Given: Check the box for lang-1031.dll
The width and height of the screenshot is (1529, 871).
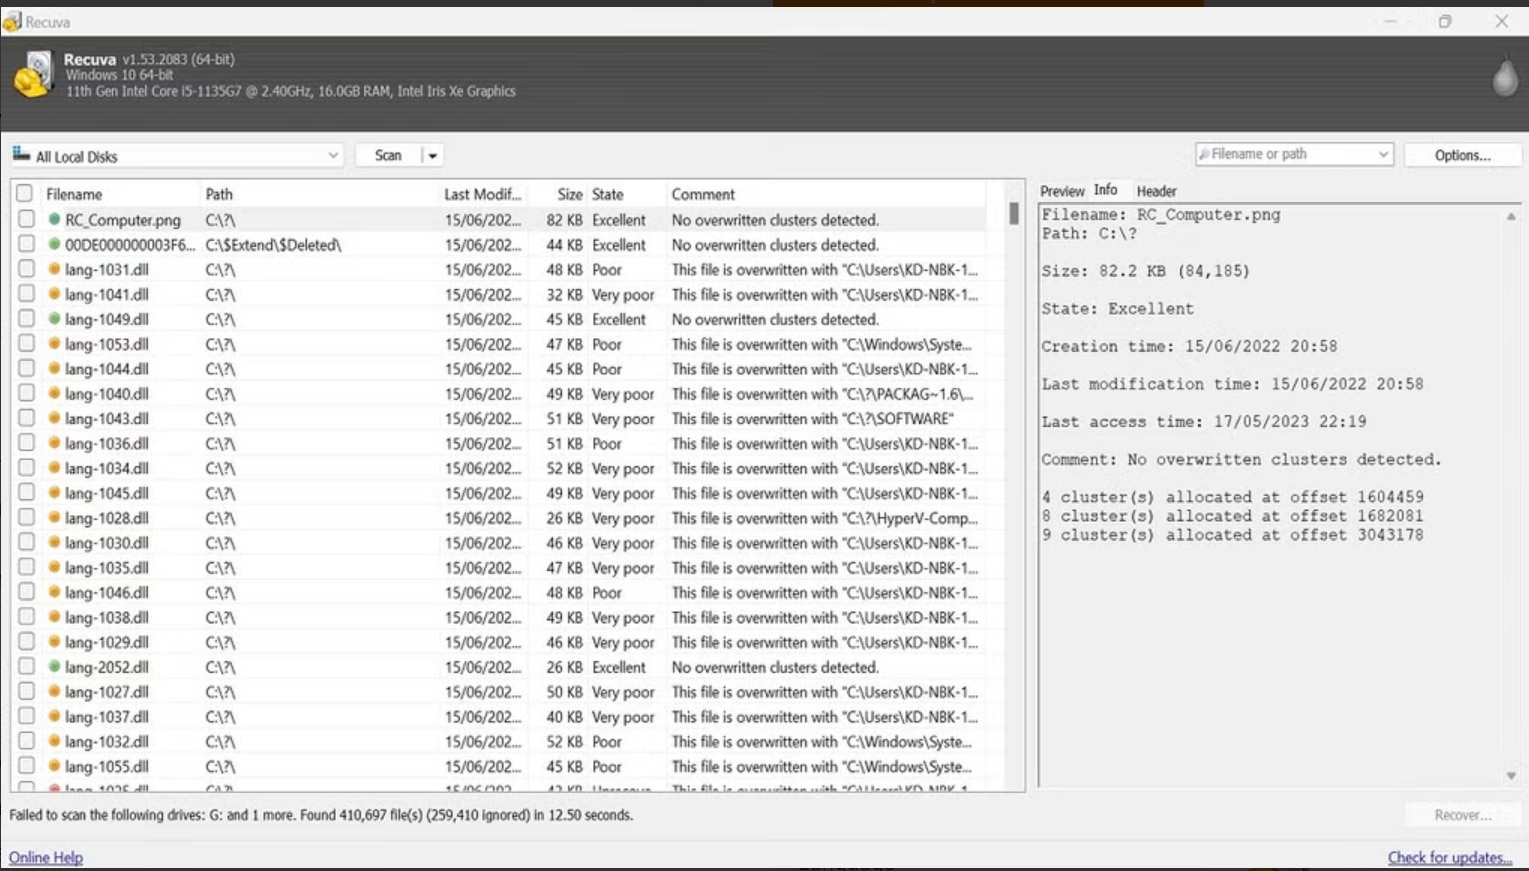Looking at the screenshot, I should [26, 269].
